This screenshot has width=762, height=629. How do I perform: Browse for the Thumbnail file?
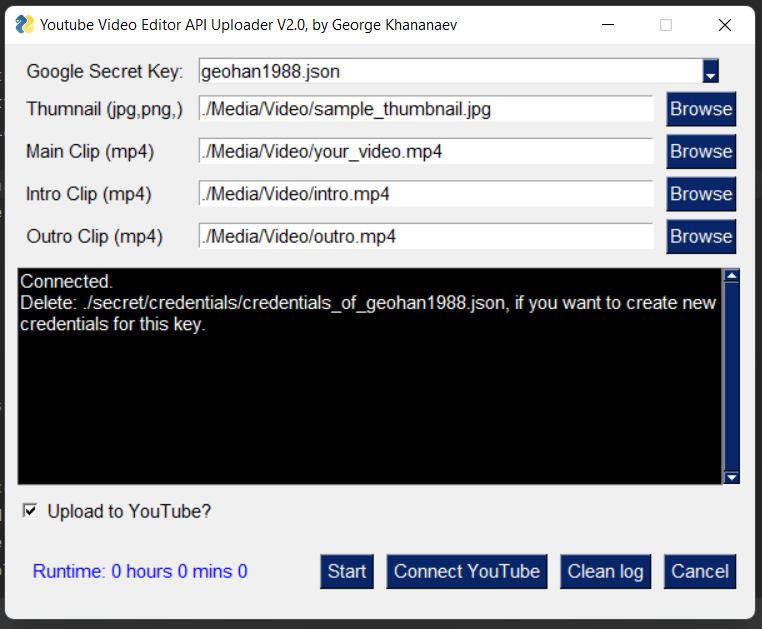point(701,109)
